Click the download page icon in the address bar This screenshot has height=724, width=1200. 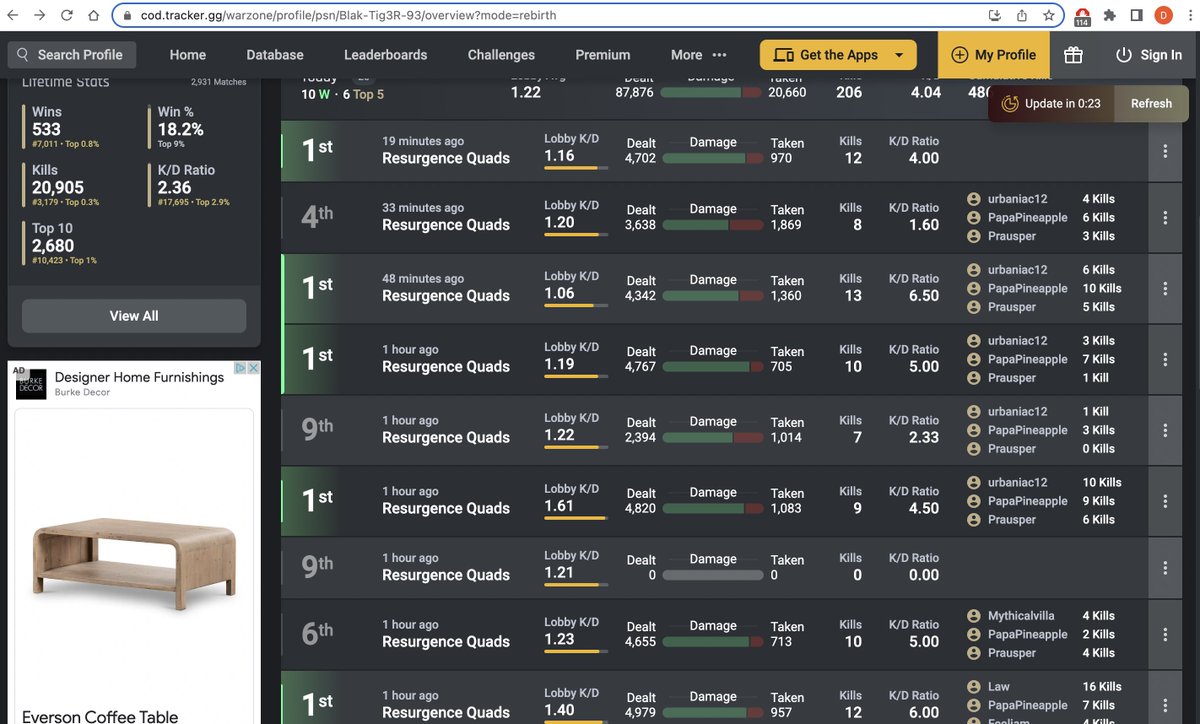[995, 16]
